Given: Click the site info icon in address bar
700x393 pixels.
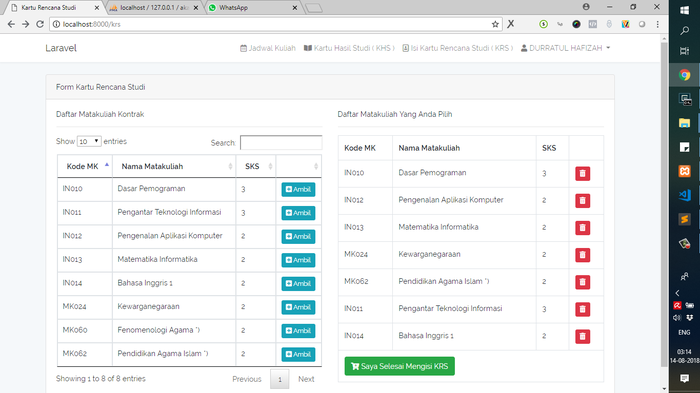Looking at the screenshot, I should [56, 24].
